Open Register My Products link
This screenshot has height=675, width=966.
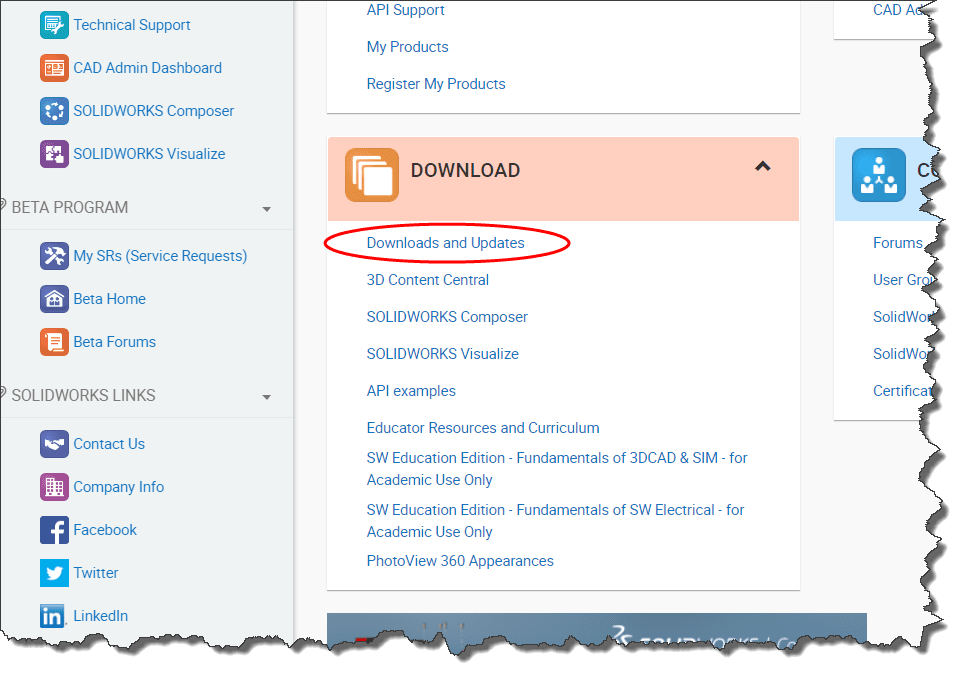coord(436,84)
